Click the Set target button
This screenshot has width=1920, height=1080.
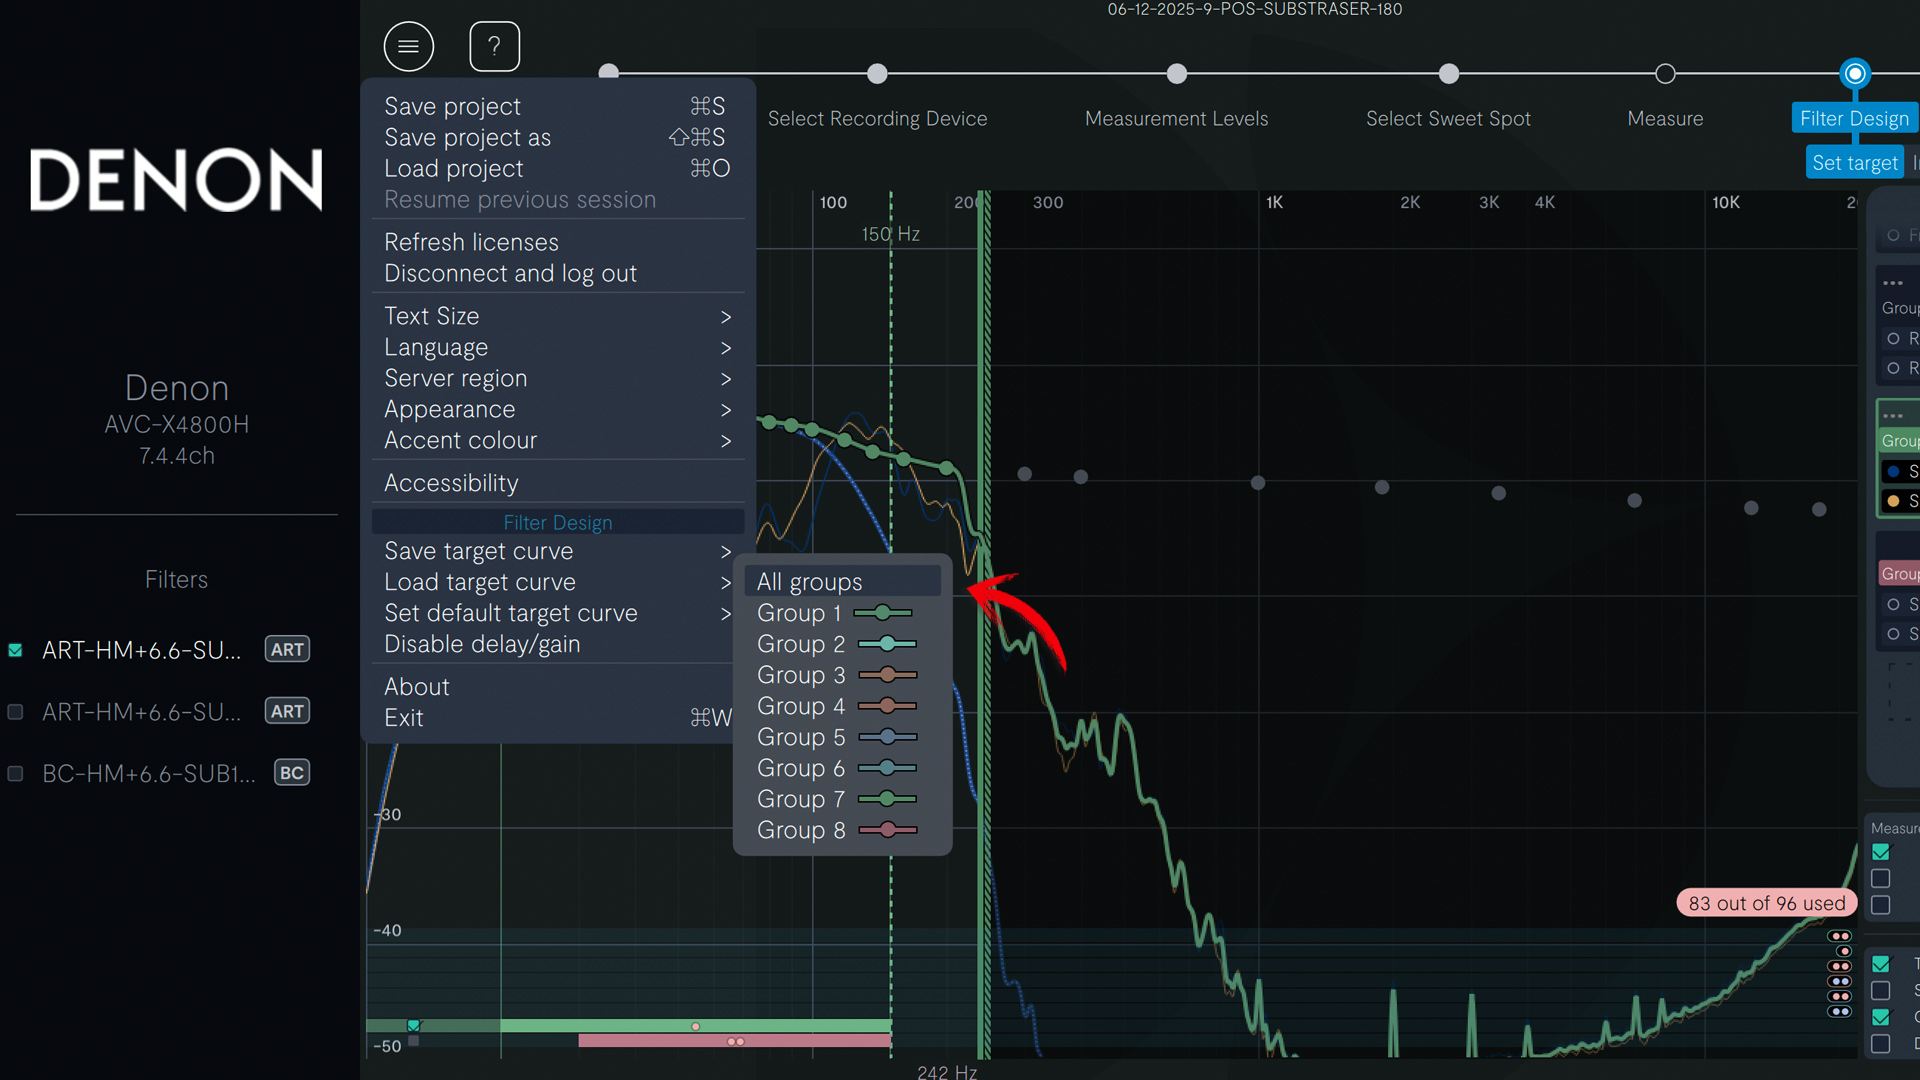pos(1854,163)
